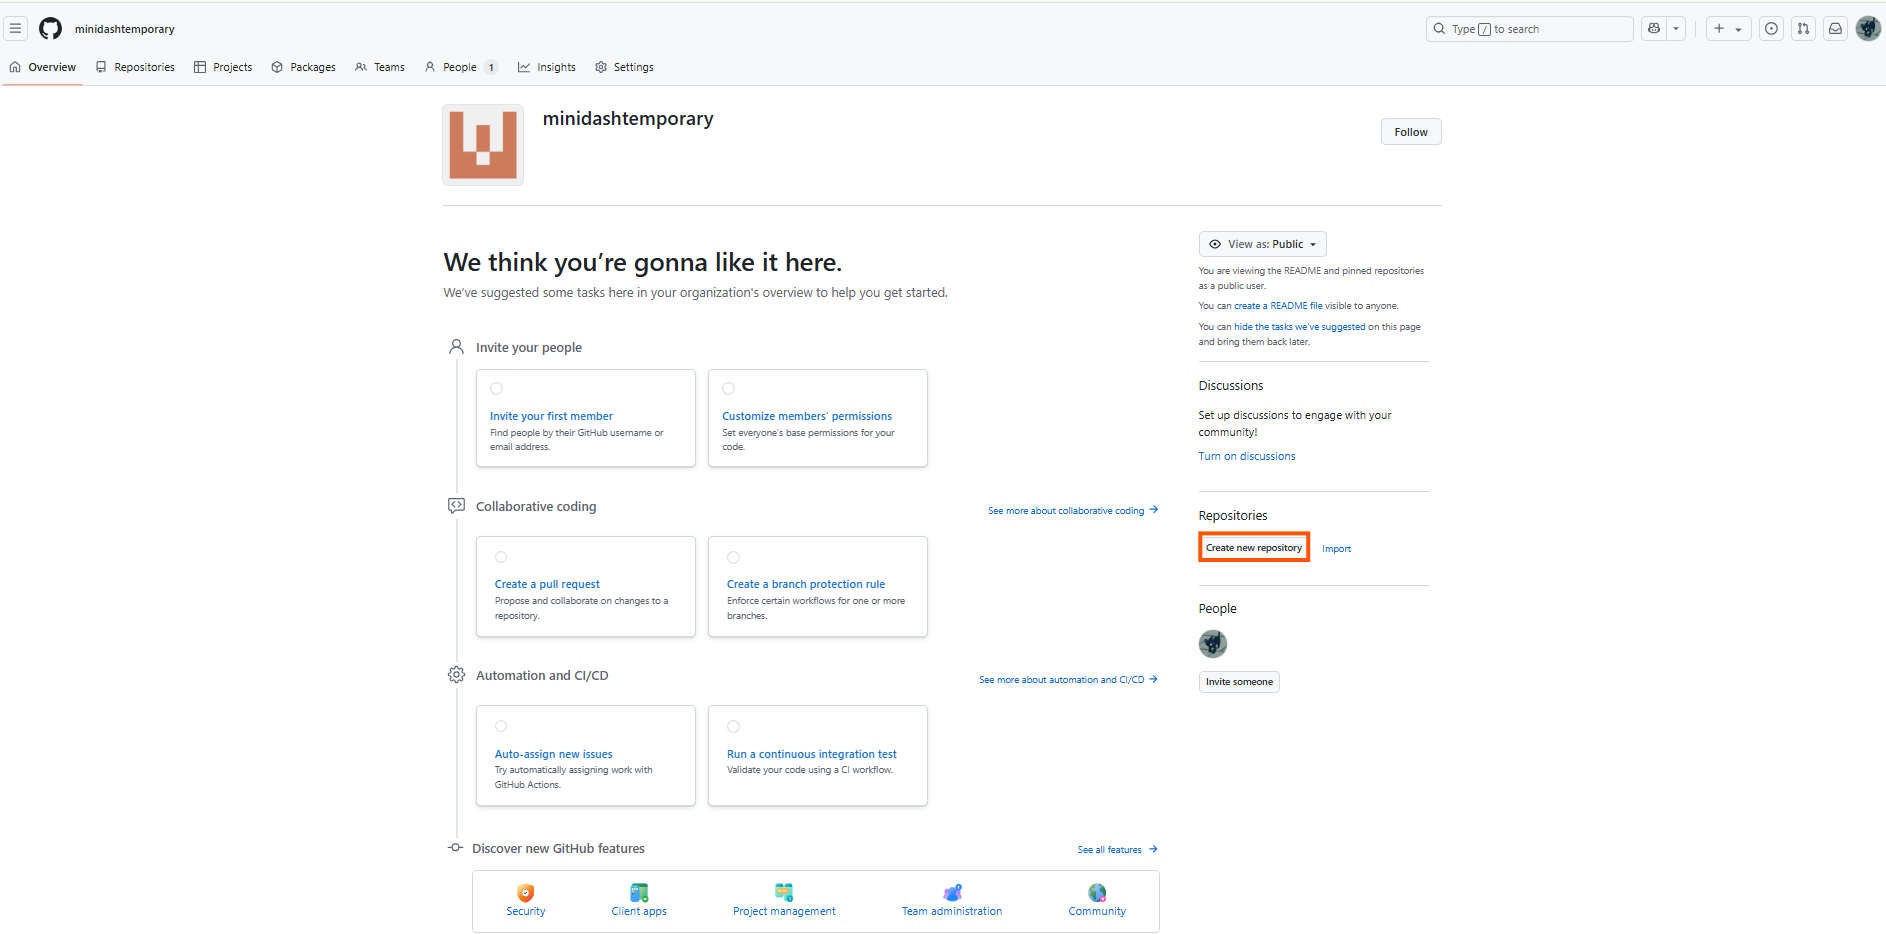Open the Pull requests icon in header
Image resolution: width=1886 pixels, height=934 pixels.
pos(1803,29)
